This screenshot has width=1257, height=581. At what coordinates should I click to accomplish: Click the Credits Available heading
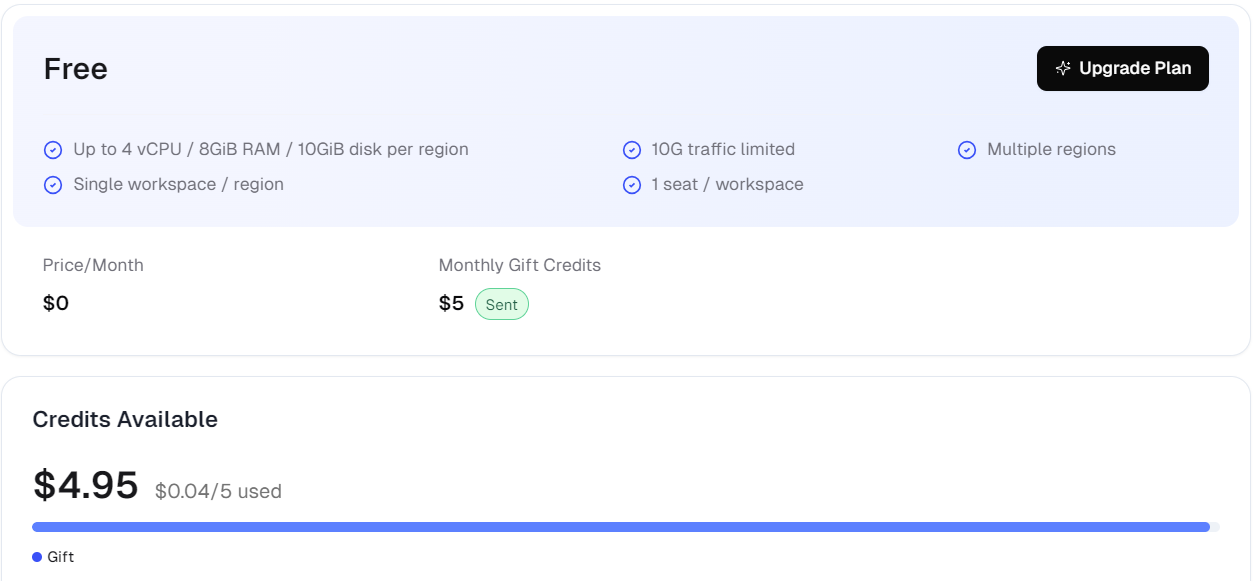125,419
